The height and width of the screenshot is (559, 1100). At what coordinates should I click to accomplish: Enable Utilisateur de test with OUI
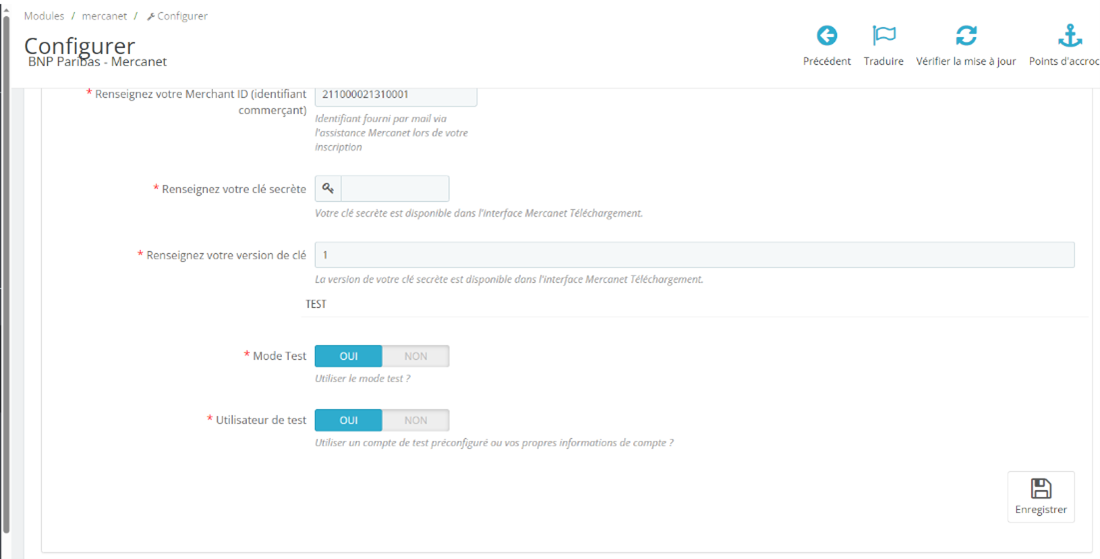348,420
